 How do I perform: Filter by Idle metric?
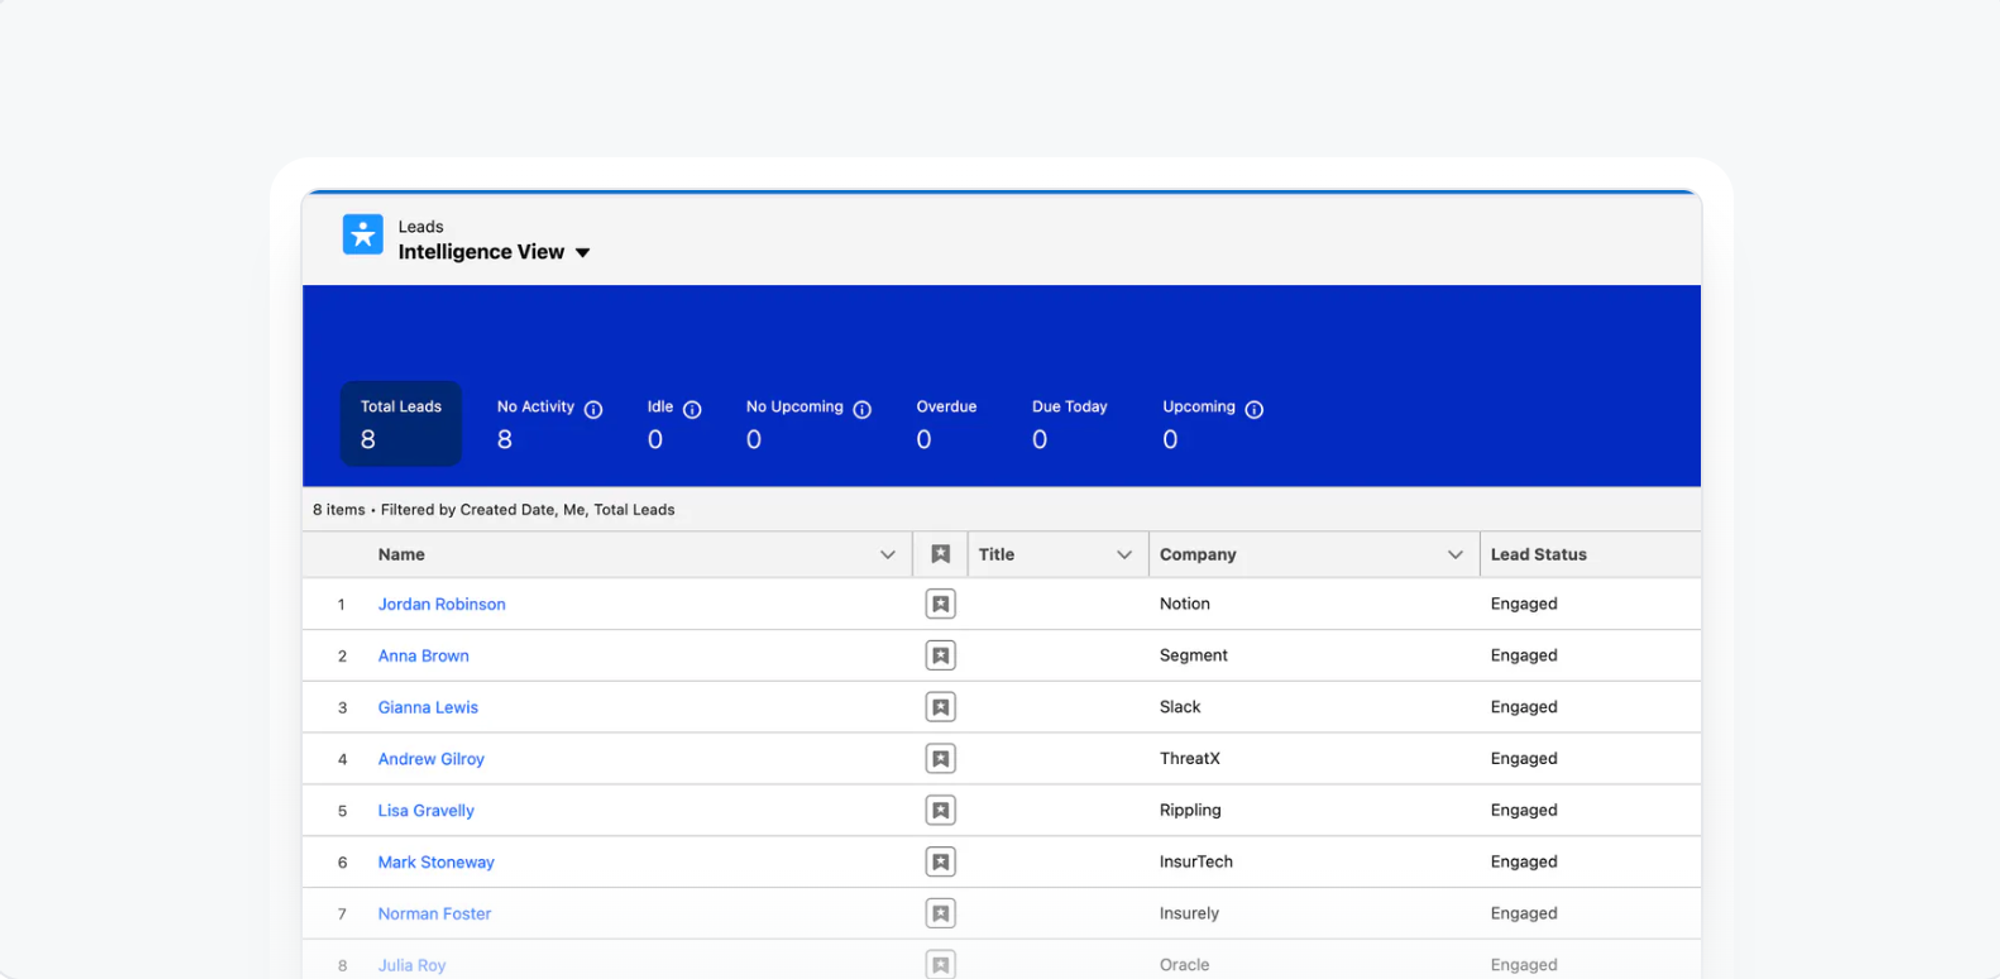click(673, 424)
